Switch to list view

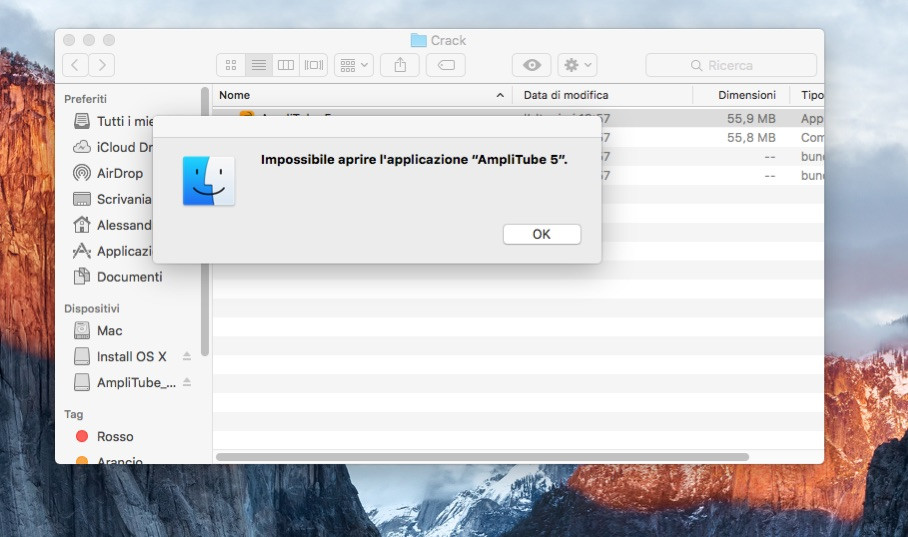coord(258,65)
